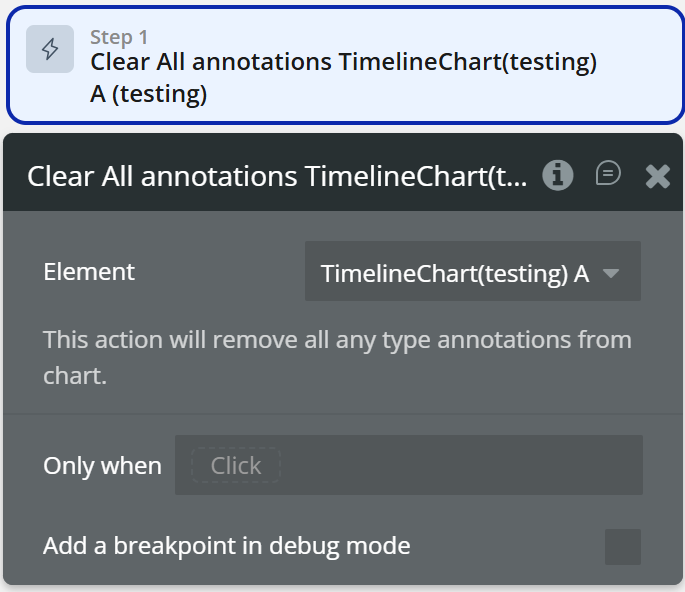The image size is (685, 592).
Task: Click the caret arrow beside TimelineChart(testing) A
Action: [611, 273]
